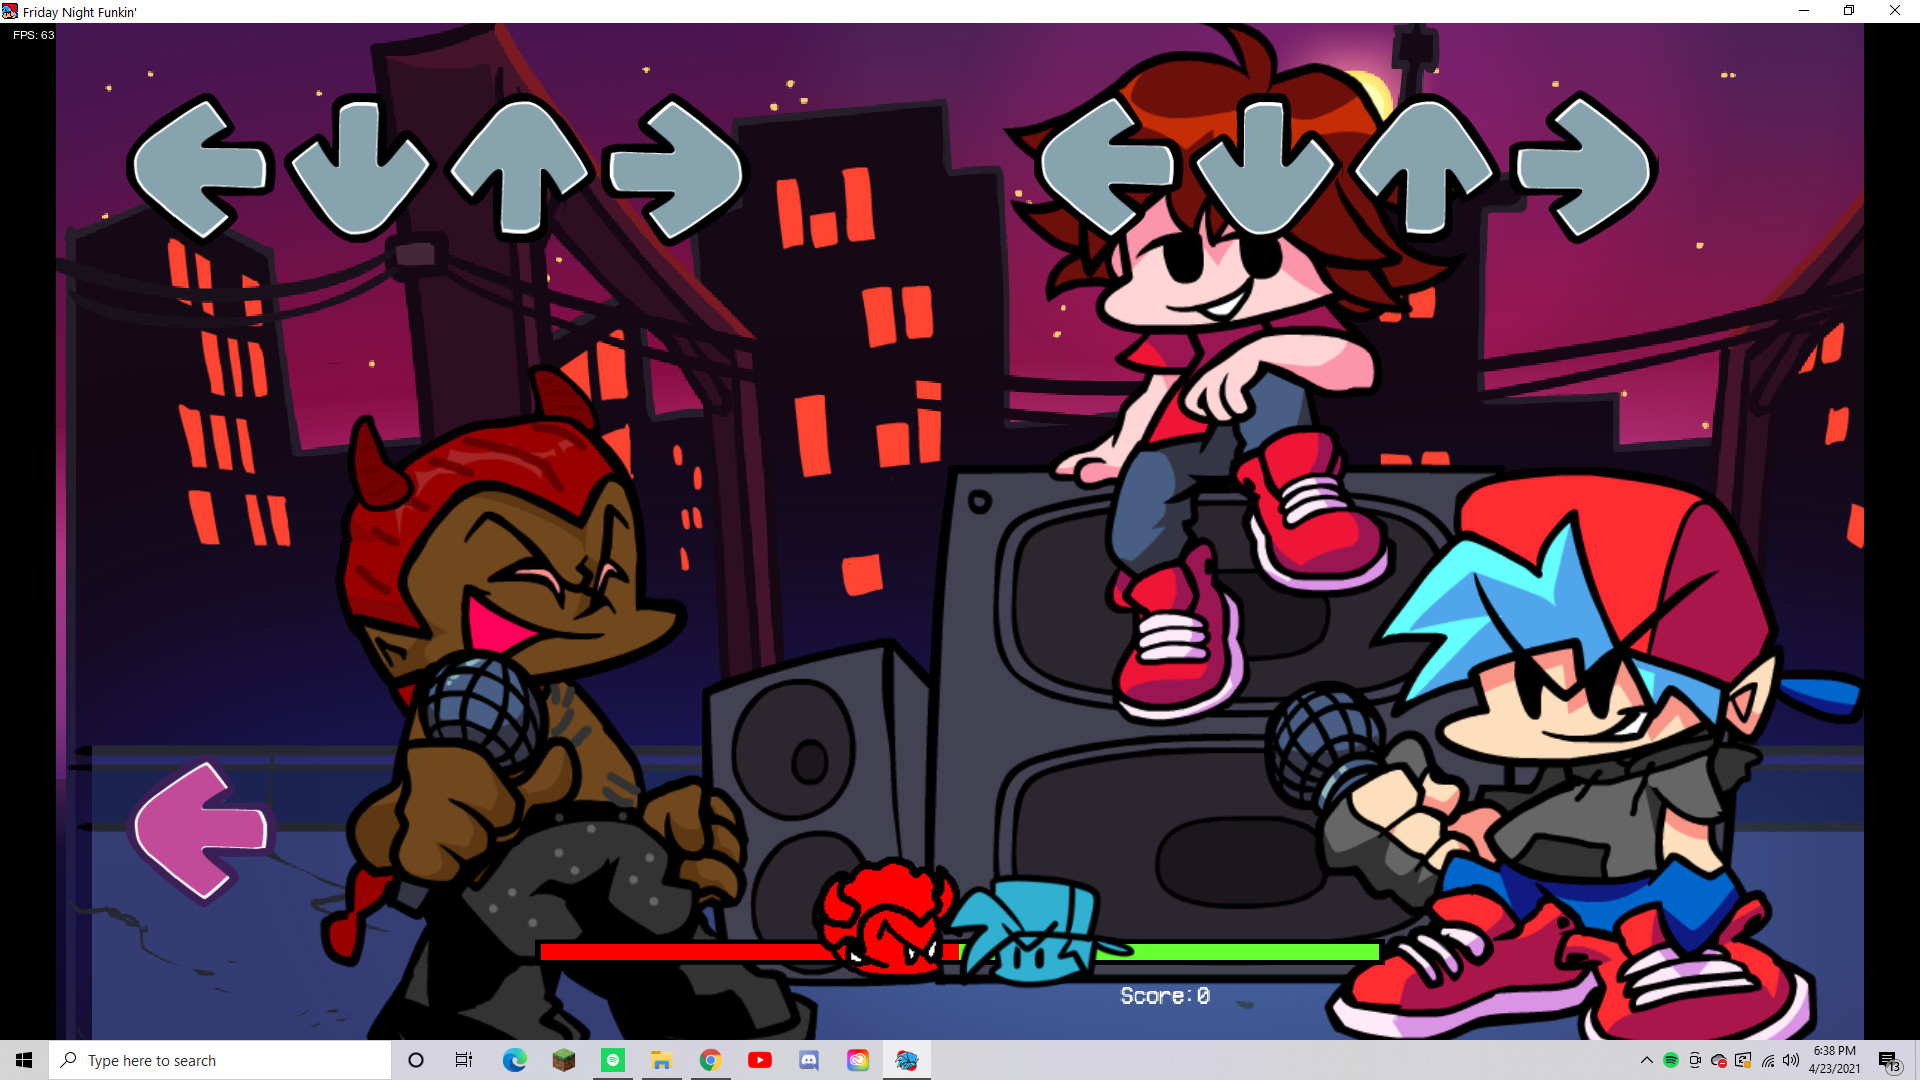
Task: Open the volume control in system tray
Action: pyautogui.click(x=1791, y=1060)
